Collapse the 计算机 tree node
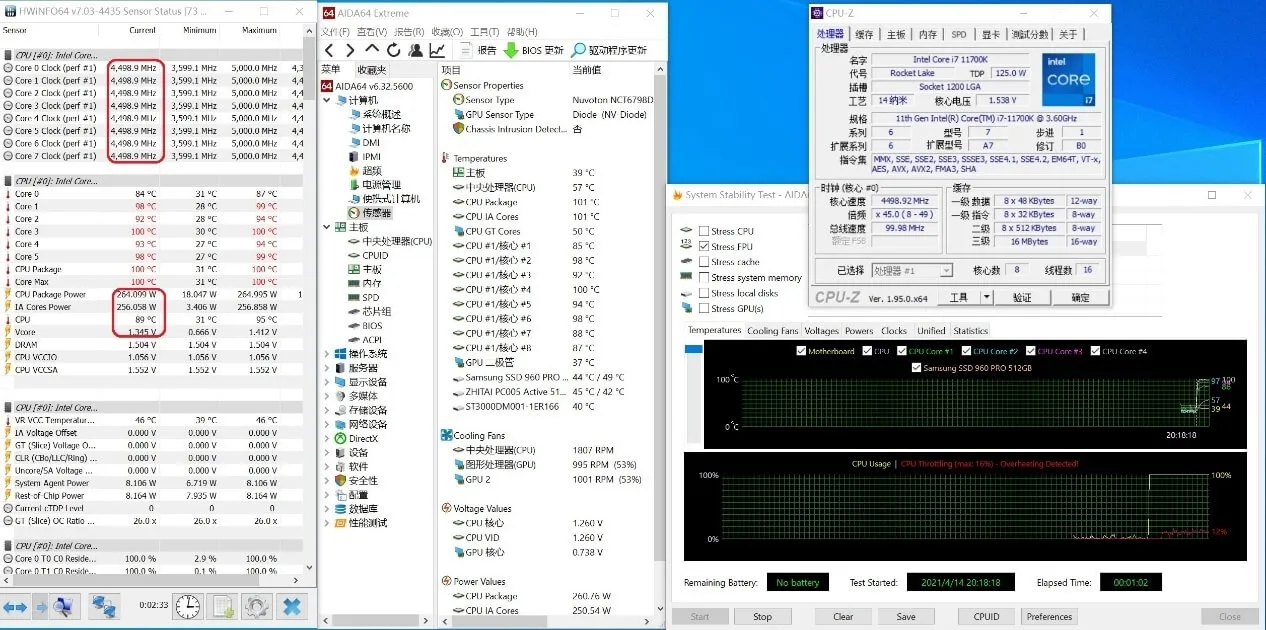Screen dimensions: 1266x630 [327, 101]
